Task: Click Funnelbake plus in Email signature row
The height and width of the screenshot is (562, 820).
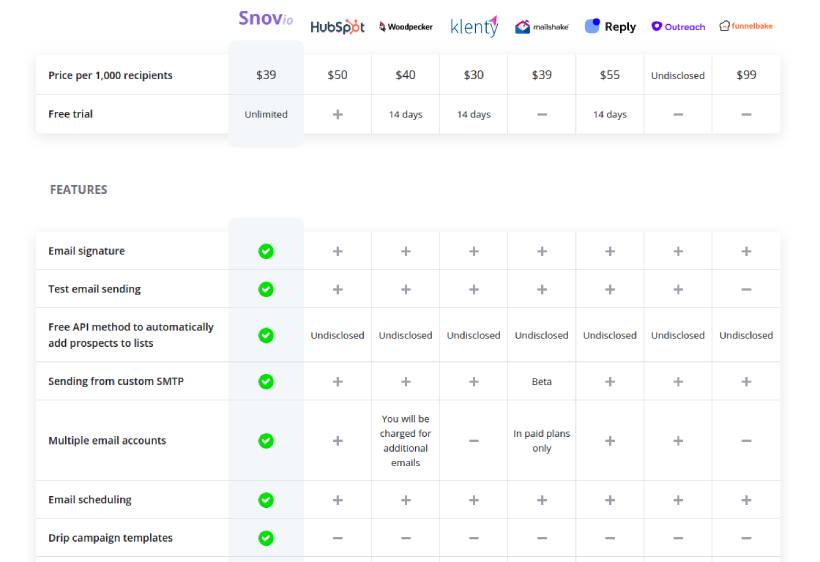Action: 746,251
